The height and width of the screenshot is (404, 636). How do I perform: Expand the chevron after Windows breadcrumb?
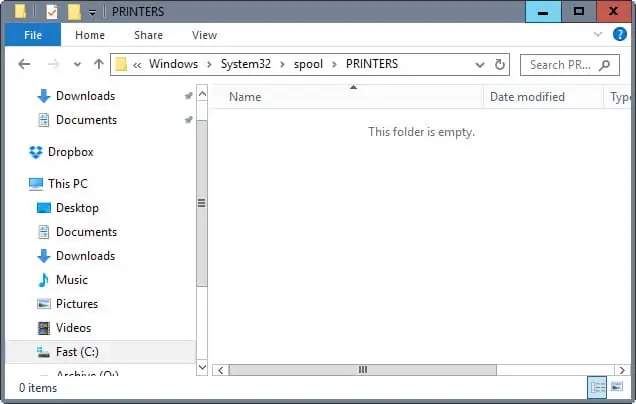pyautogui.click(x=209, y=64)
